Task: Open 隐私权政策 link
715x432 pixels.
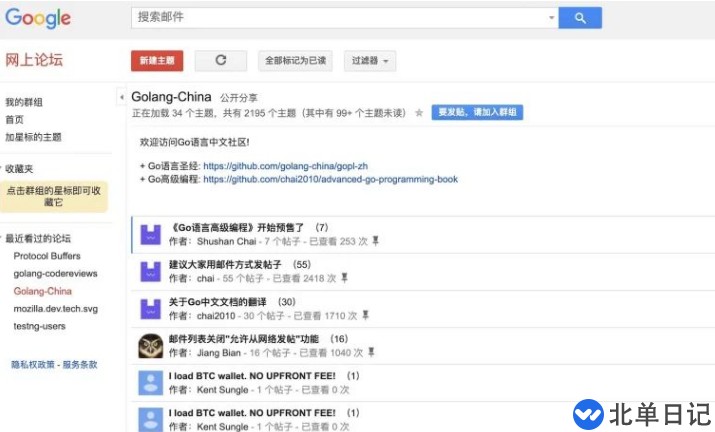Action: 33,364
